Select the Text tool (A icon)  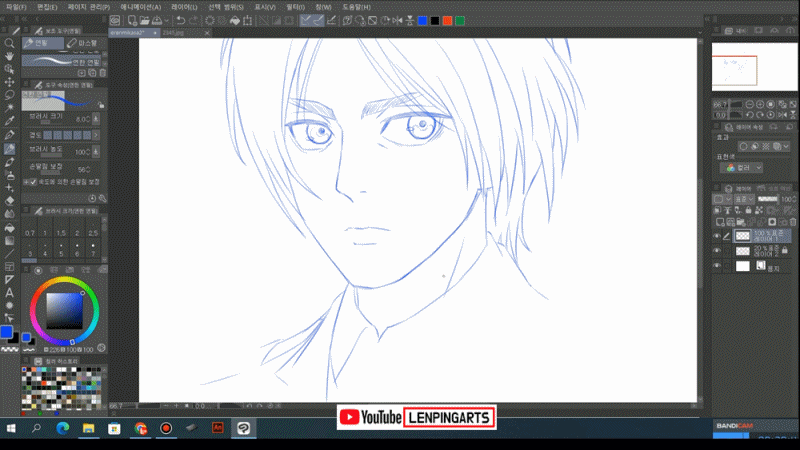coord(9,293)
